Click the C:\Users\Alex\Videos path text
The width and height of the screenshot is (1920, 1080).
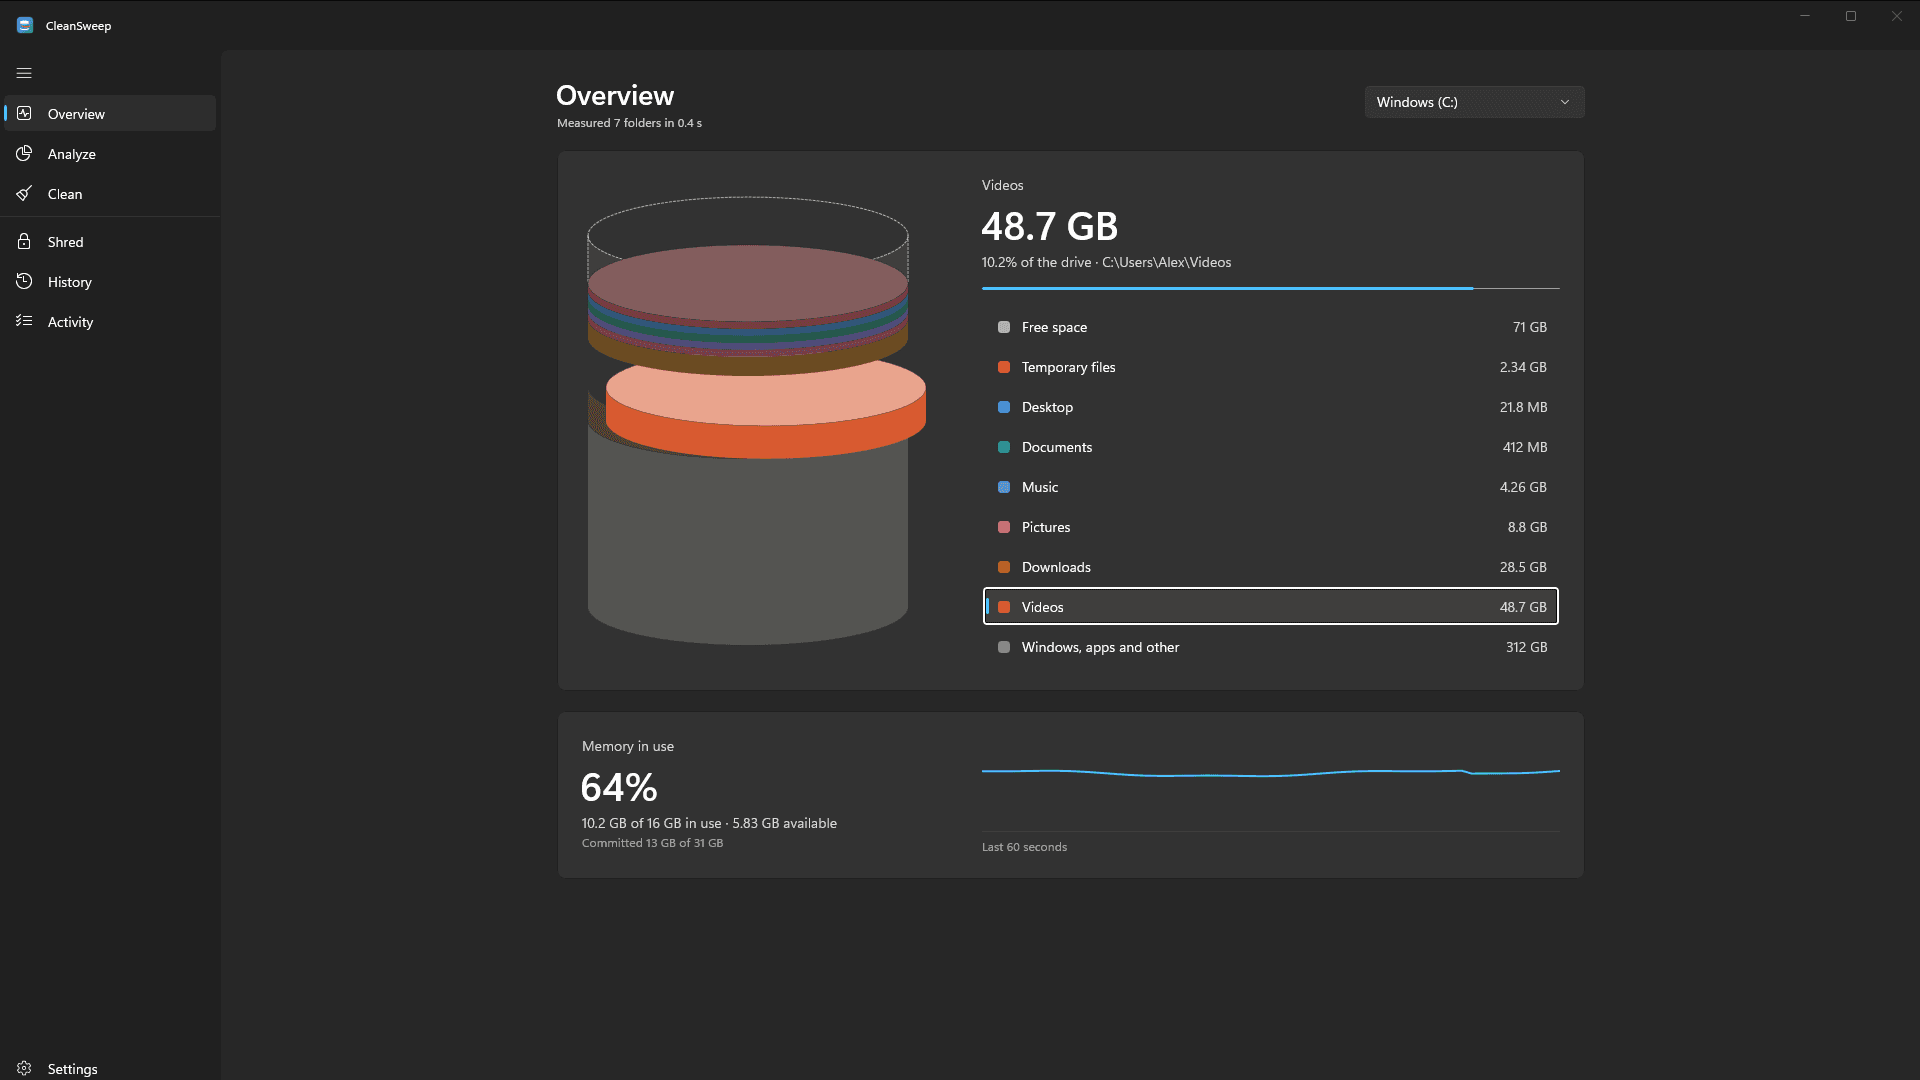pyautogui.click(x=1167, y=262)
